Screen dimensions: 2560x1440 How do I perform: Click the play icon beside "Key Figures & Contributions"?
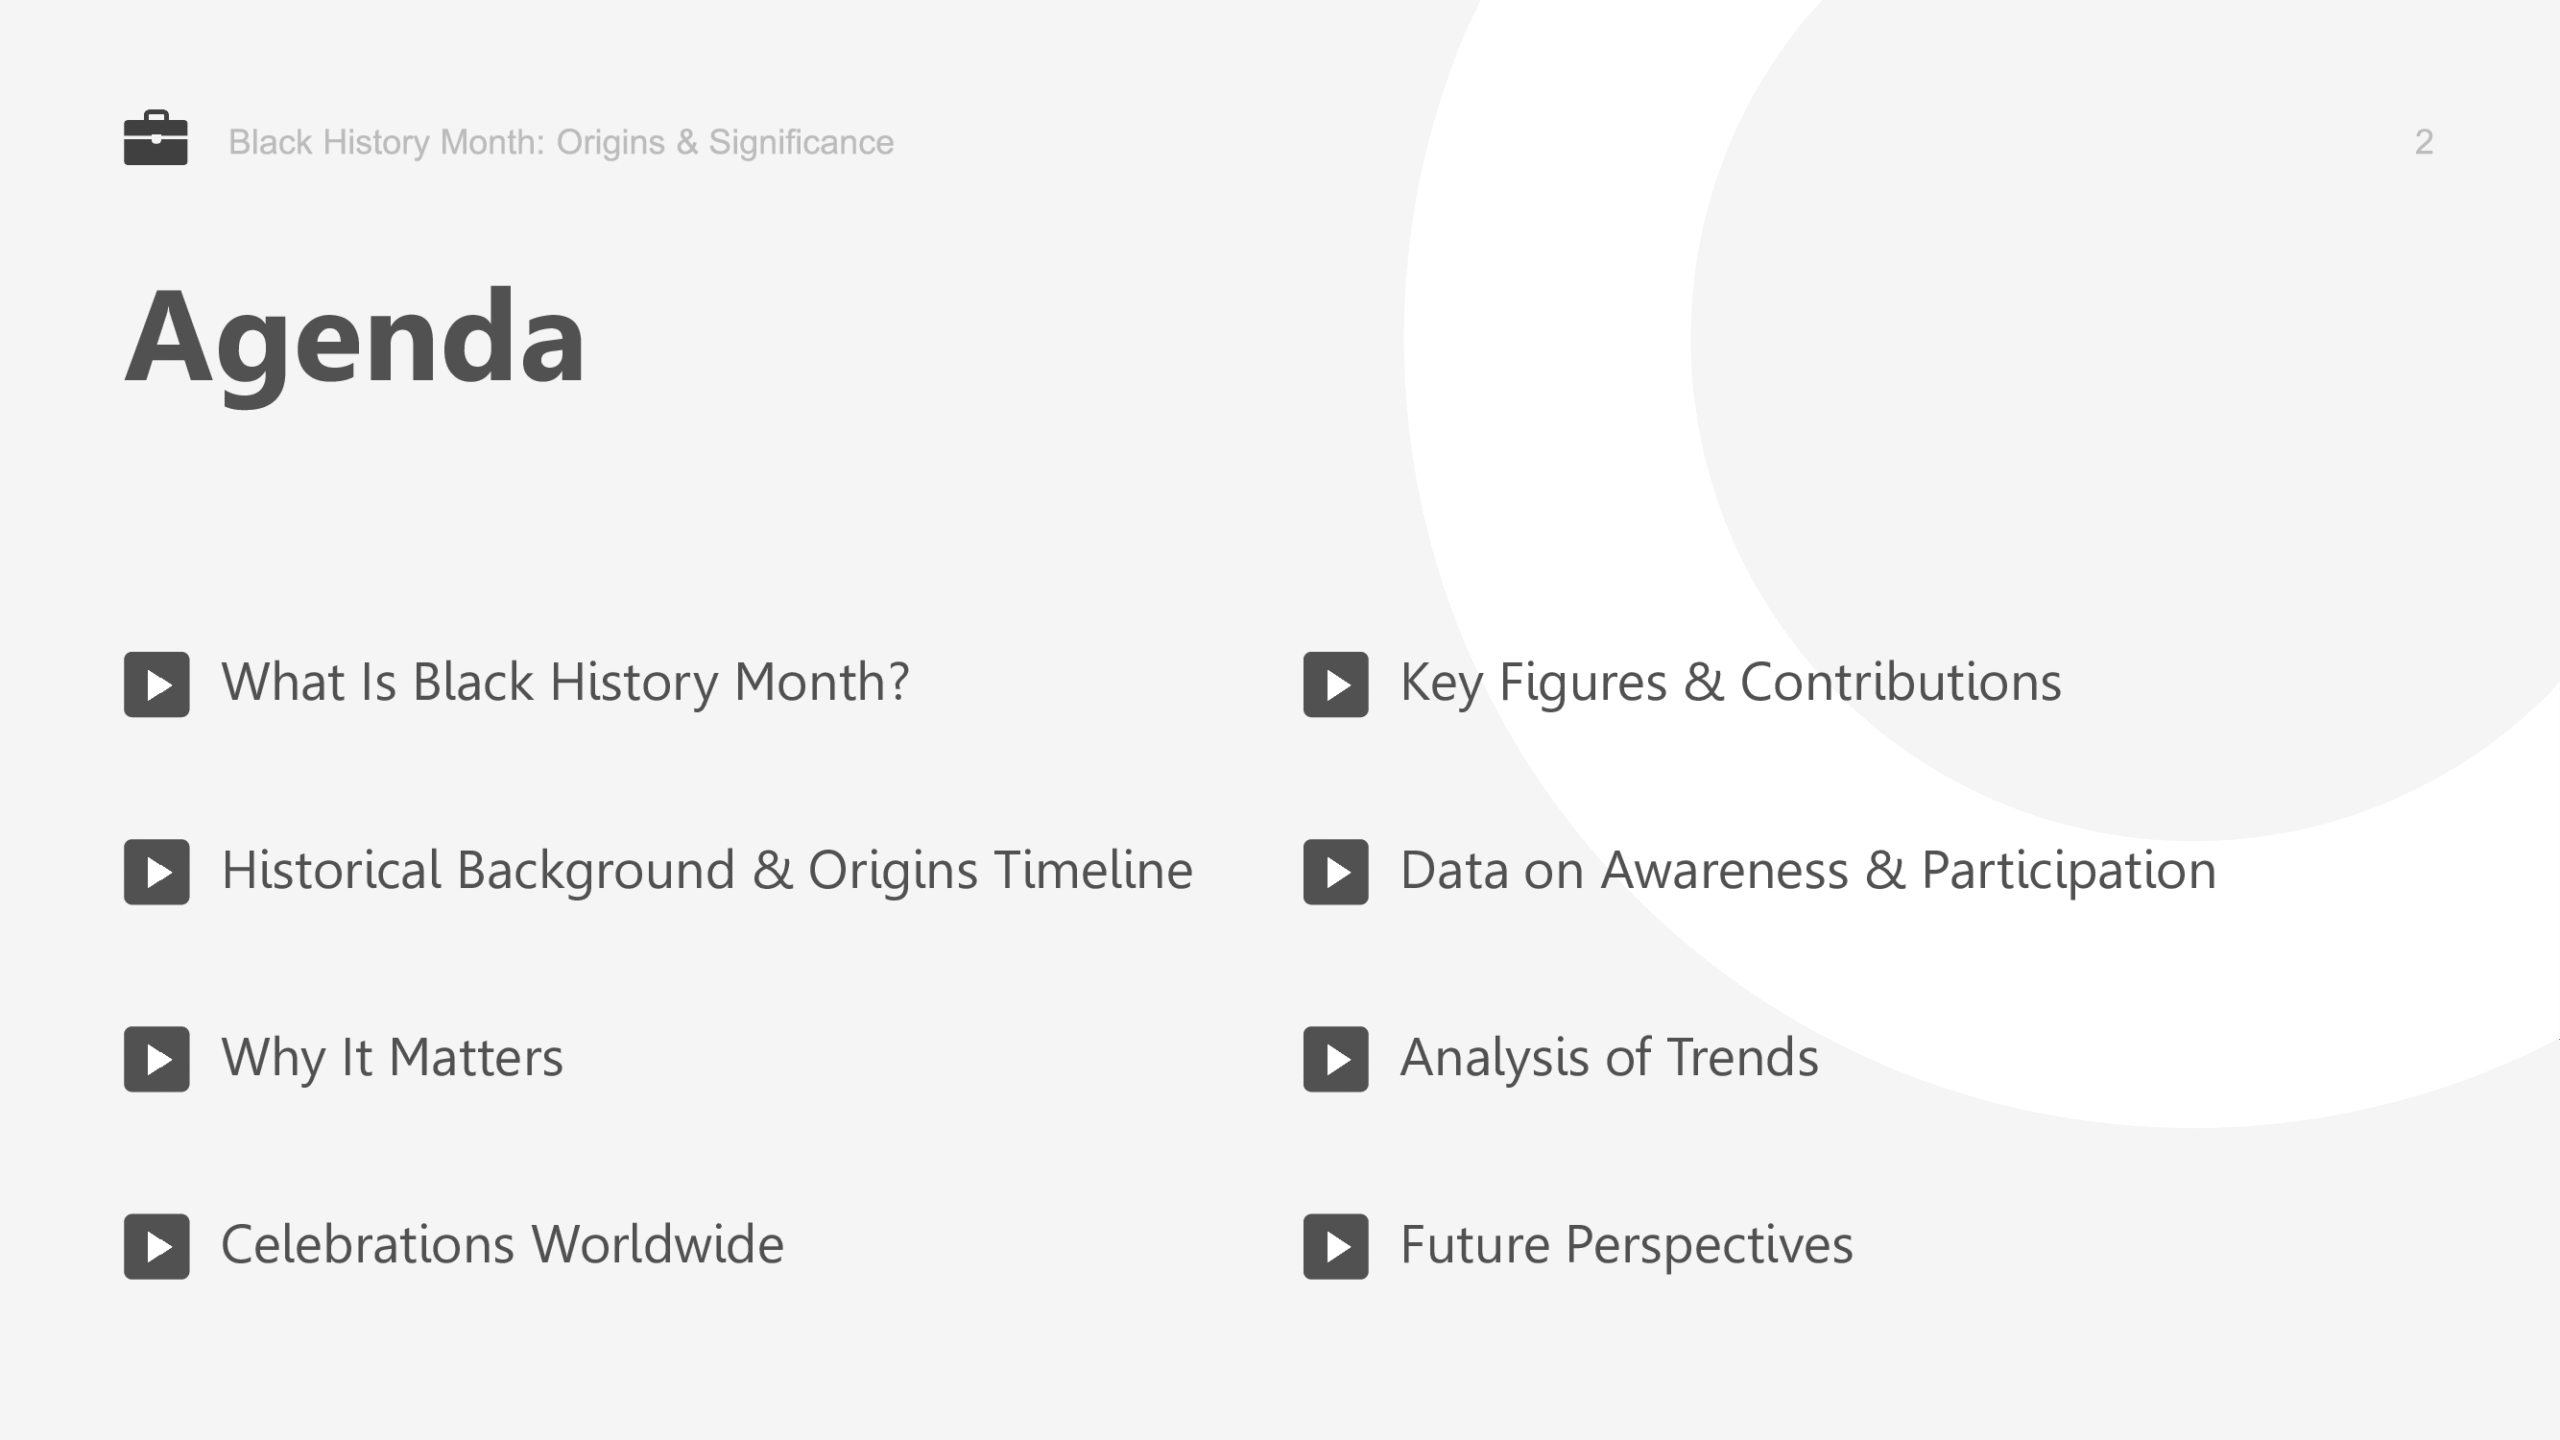(x=1335, y=685)
